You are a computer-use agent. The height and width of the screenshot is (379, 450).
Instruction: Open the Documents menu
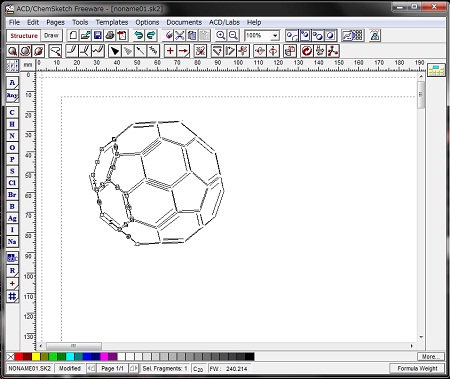184,22
